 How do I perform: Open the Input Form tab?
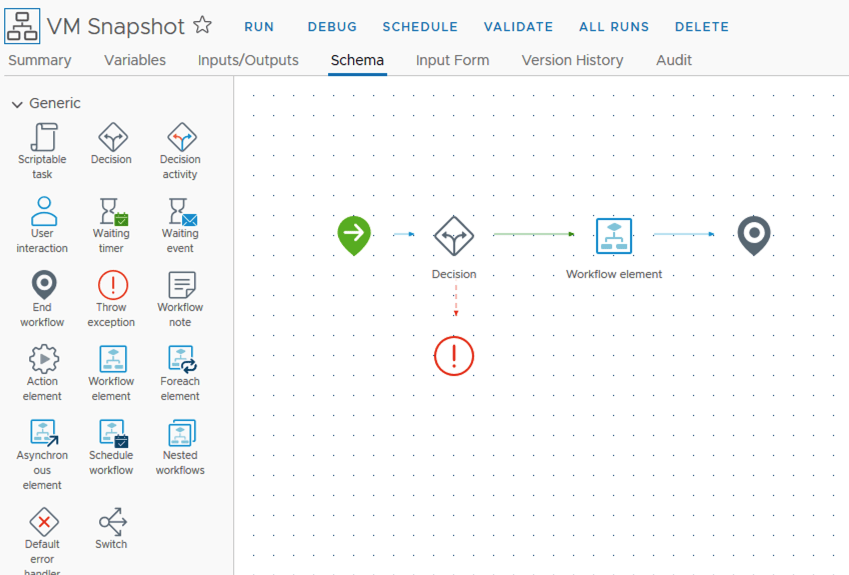pyautogui.click(x=452, y=60)
